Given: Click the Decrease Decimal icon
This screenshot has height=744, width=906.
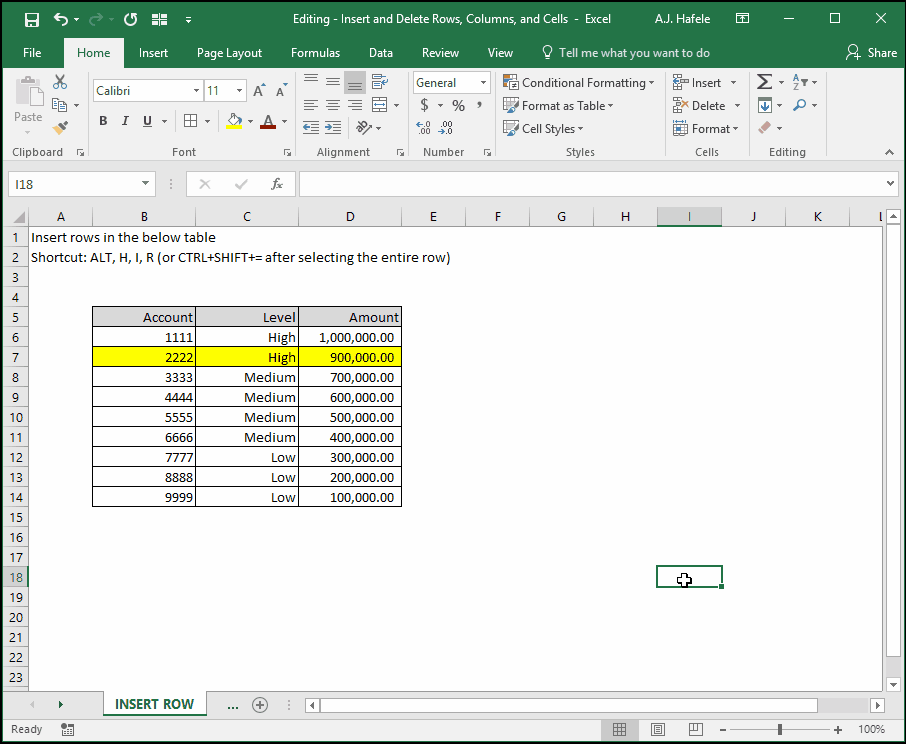Looking at the screenshot, I should click(x=445, y=128).
